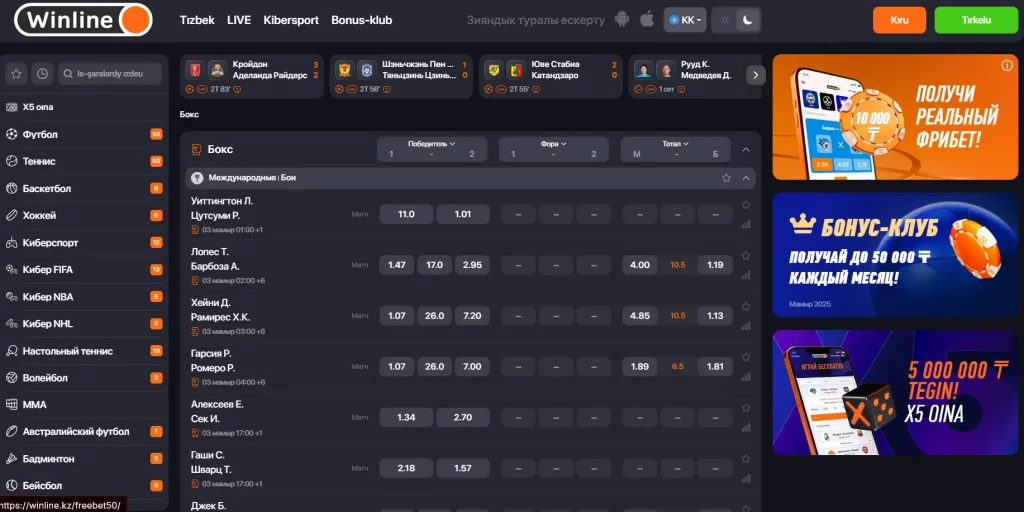Focus the event search field
Image resolution: width=1024 pixels, height=512 pixels.
point(110,74)
